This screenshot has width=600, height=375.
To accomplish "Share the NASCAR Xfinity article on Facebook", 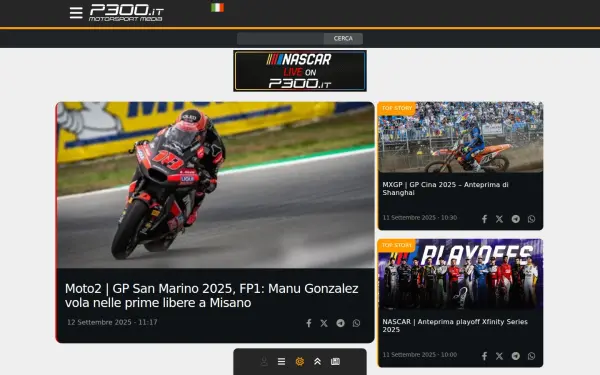I will (484, 356).
